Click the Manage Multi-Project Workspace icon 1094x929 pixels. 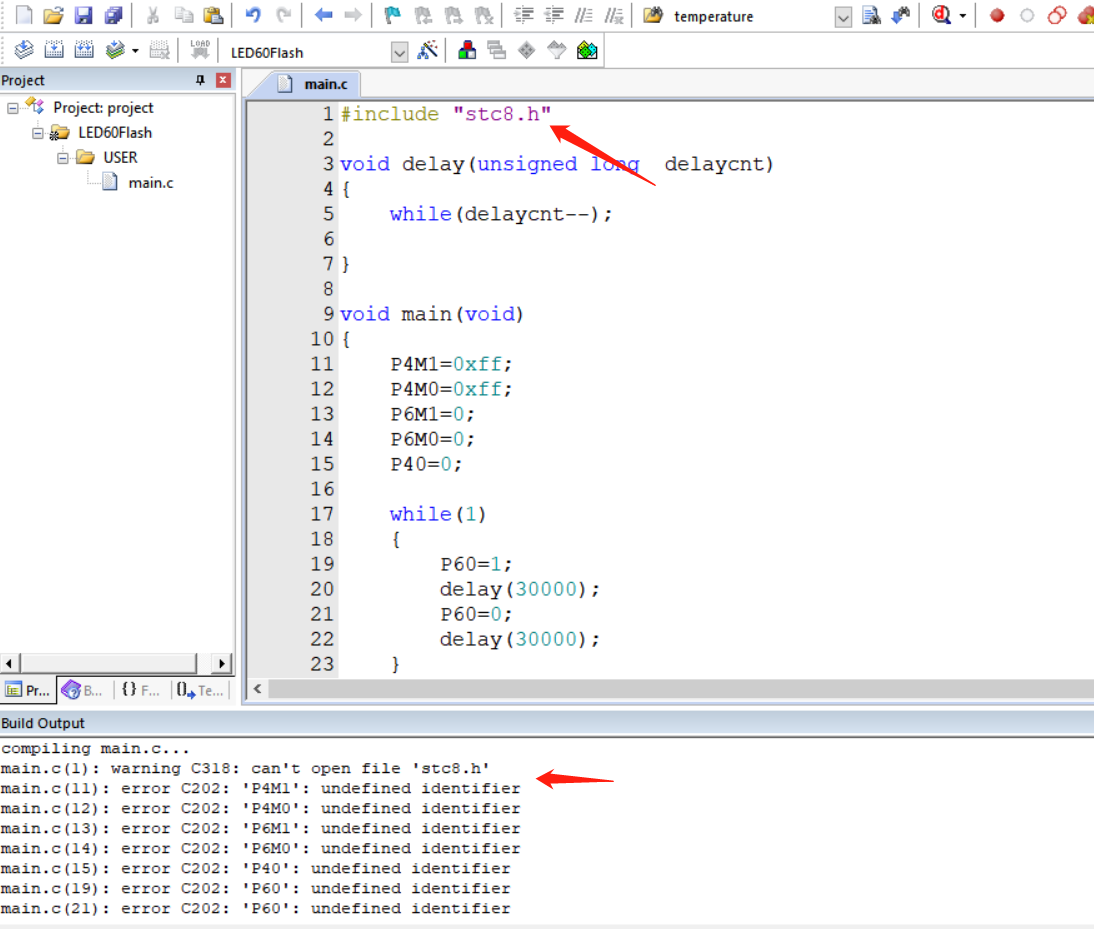[x=497, y=50]
